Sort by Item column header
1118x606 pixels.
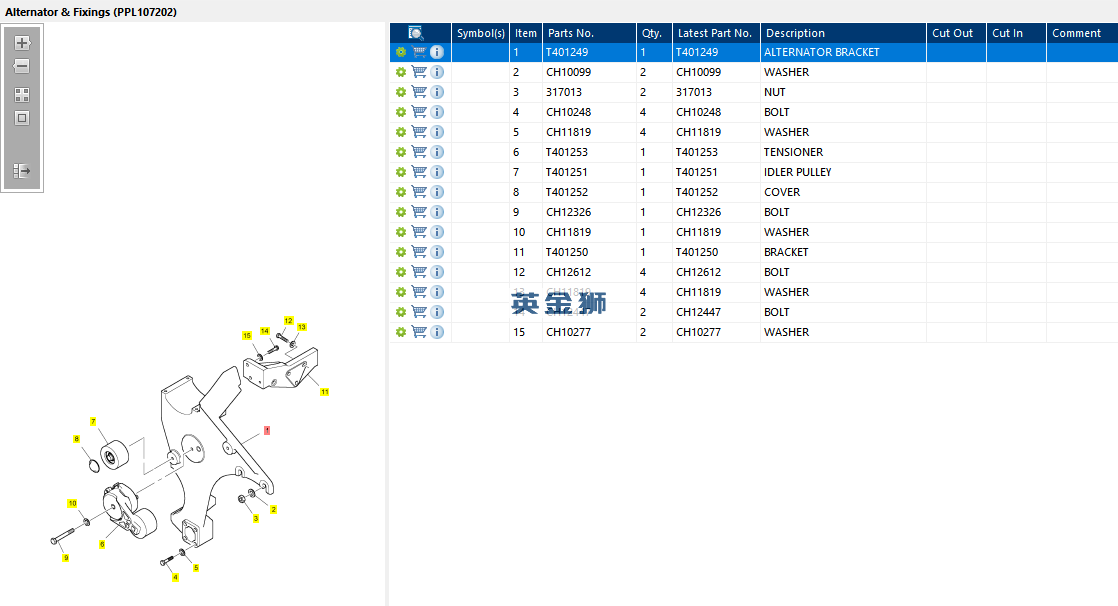click(525, 33)
